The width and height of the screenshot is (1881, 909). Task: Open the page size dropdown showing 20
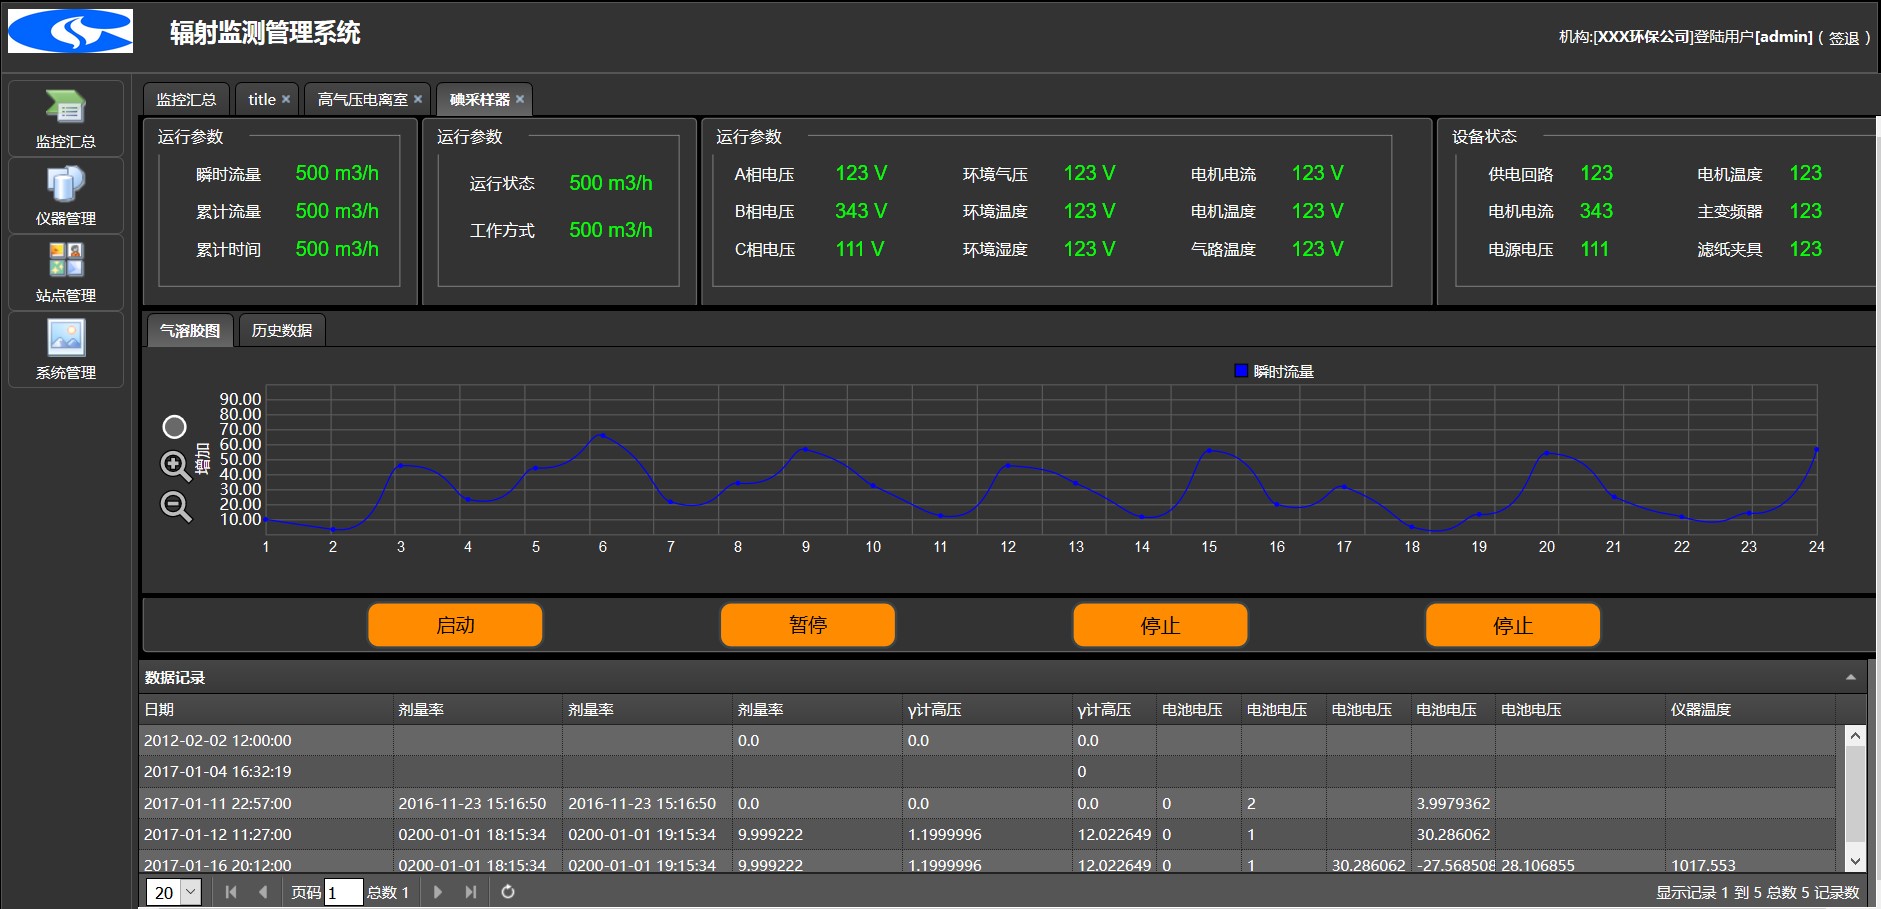coord(190,892)
